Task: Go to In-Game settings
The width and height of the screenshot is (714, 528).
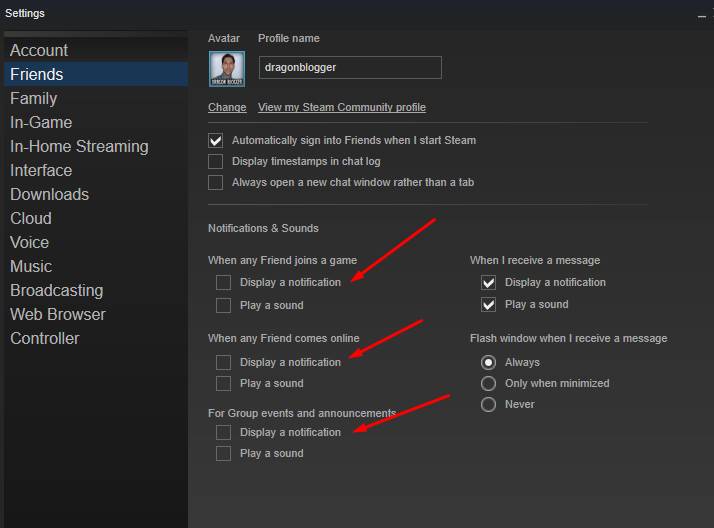Action: pos(96,122)
